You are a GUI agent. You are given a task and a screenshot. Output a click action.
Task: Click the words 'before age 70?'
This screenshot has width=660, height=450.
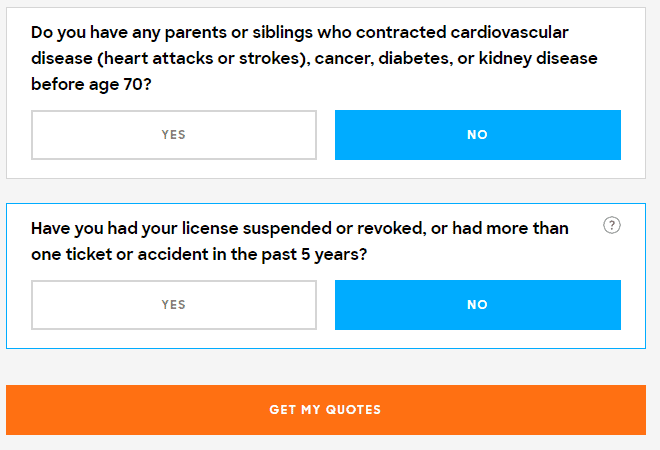(91, 84)
